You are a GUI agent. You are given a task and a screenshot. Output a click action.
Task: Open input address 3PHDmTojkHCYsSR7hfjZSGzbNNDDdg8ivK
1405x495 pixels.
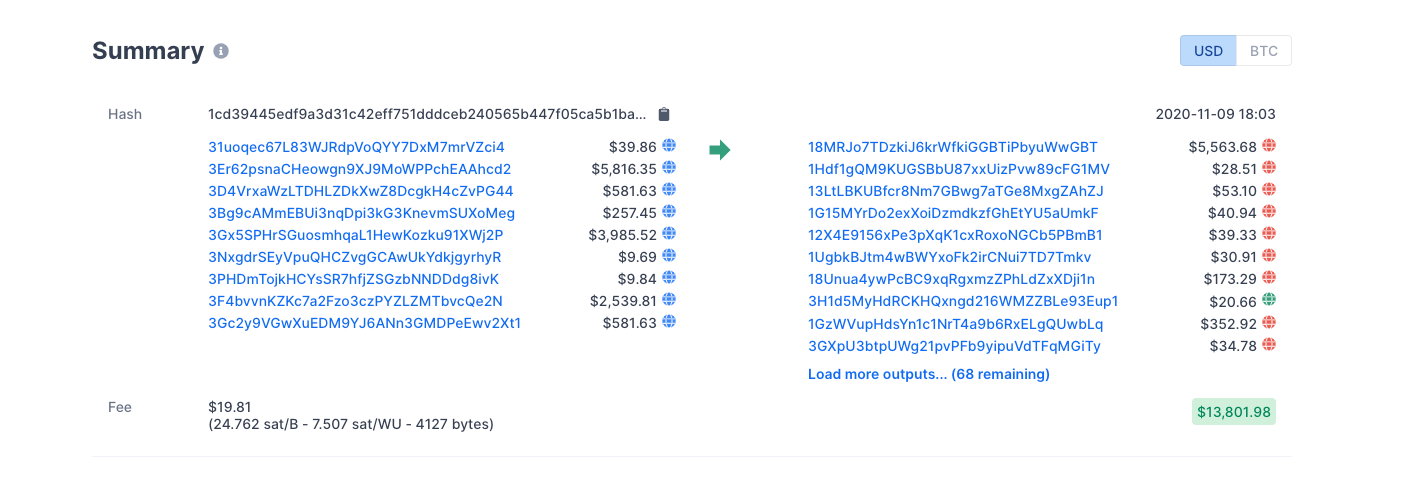353,279
